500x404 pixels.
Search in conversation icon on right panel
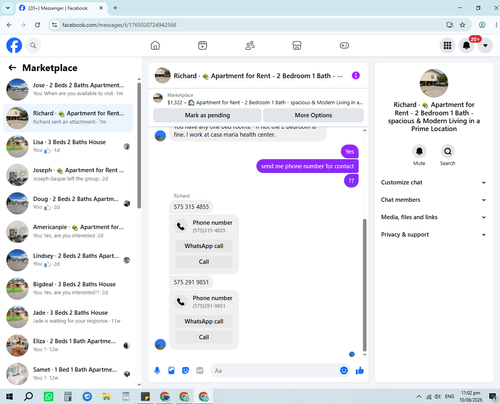448,151
